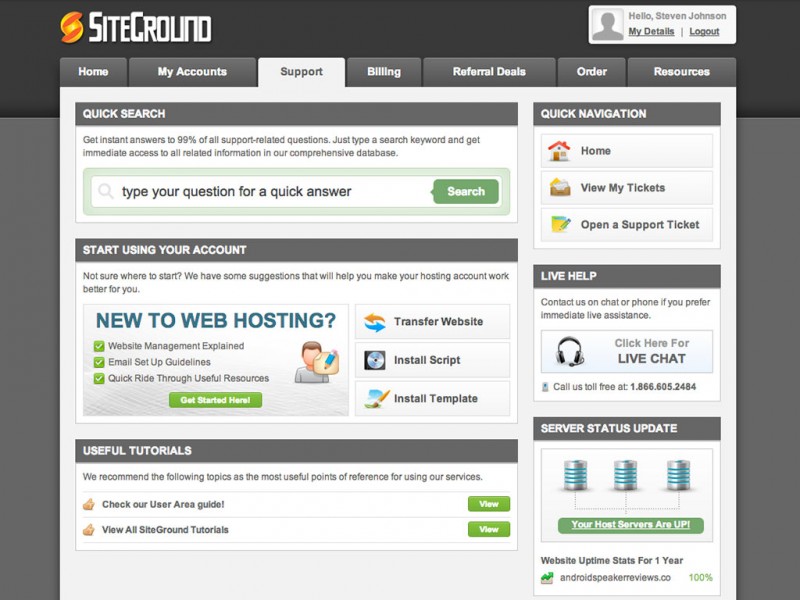Click Click Here For LIVE CHAT label
Screen dimensions: 800x600
pyautogui.click(x=652, y=351)
